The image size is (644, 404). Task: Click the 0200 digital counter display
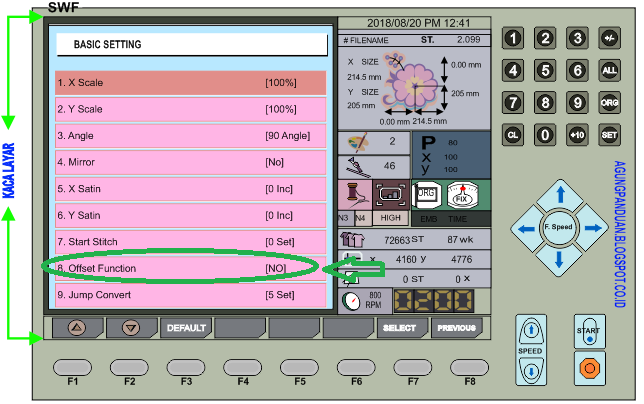click(433, 301)
